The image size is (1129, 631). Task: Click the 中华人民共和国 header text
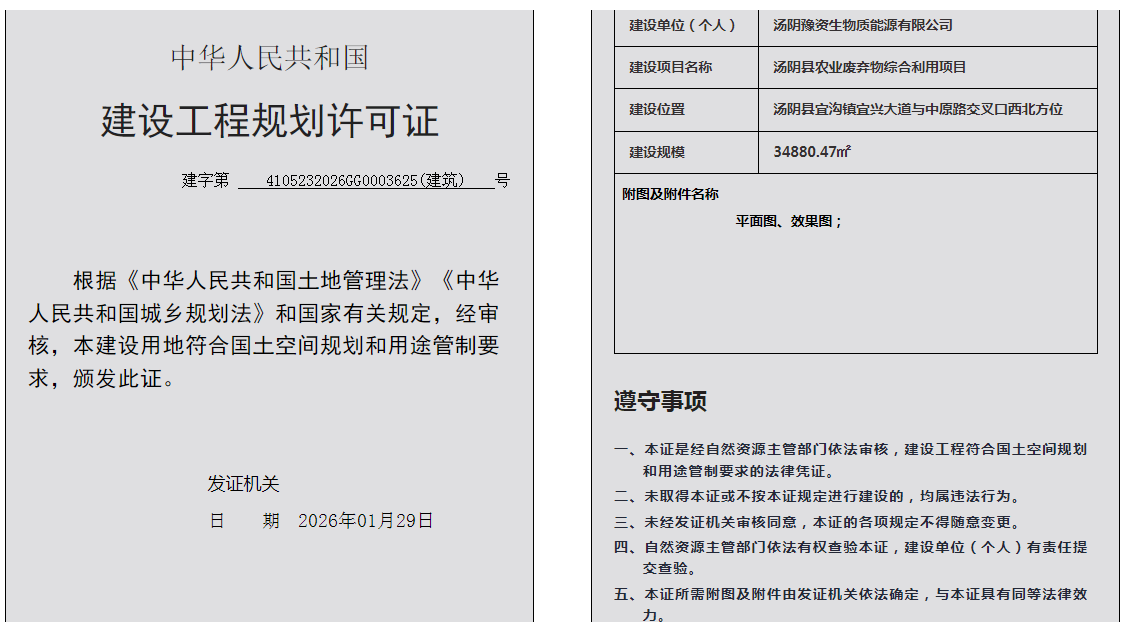[269, 58]
